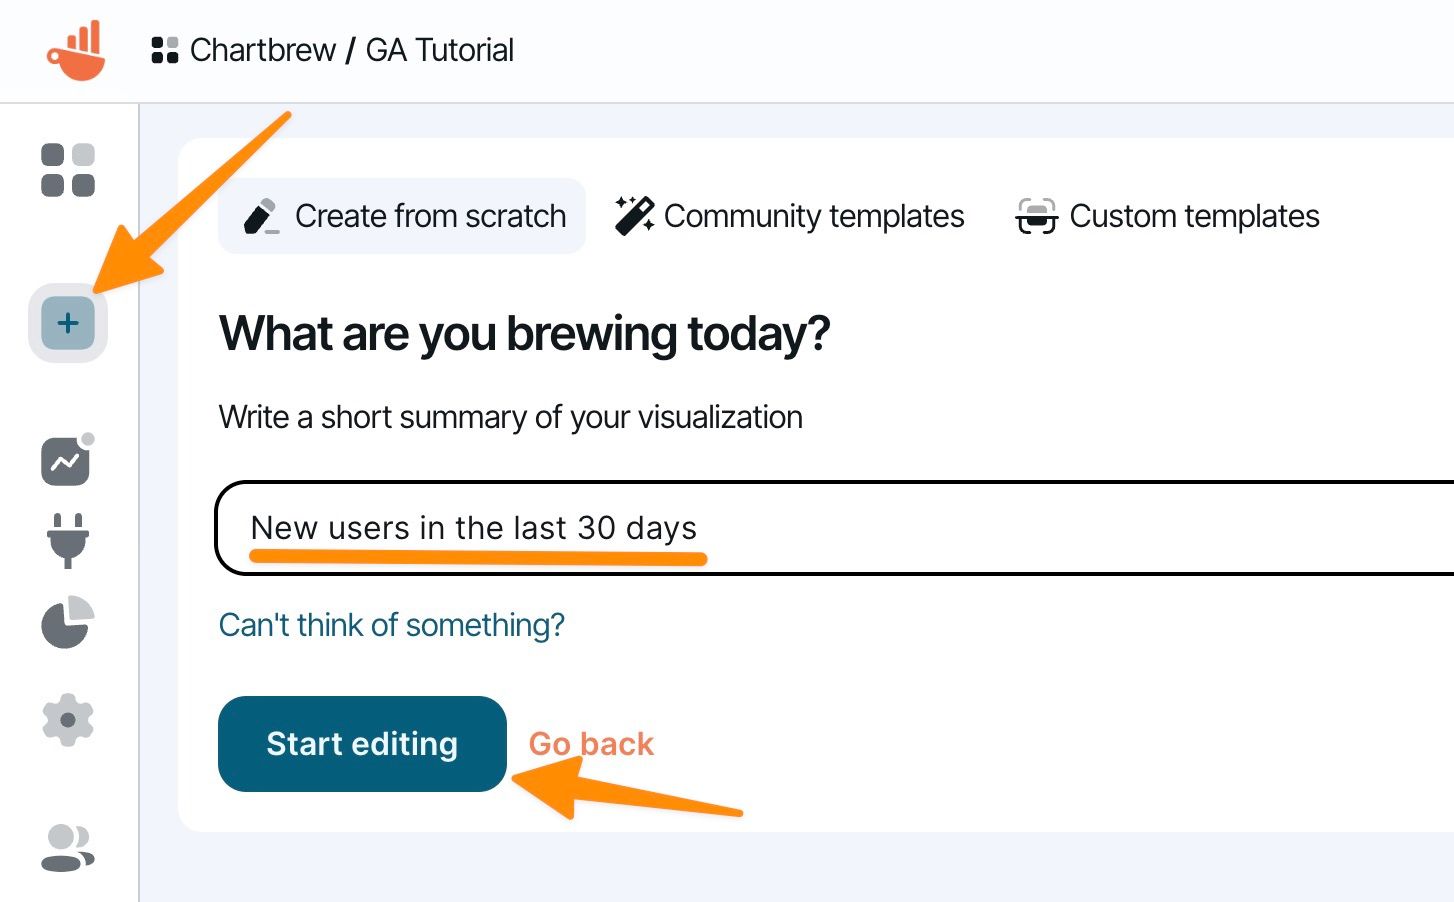This screenshot has width=1454, height=902.
Task: Switch to the Community templates tab
Action: [790, 216]
